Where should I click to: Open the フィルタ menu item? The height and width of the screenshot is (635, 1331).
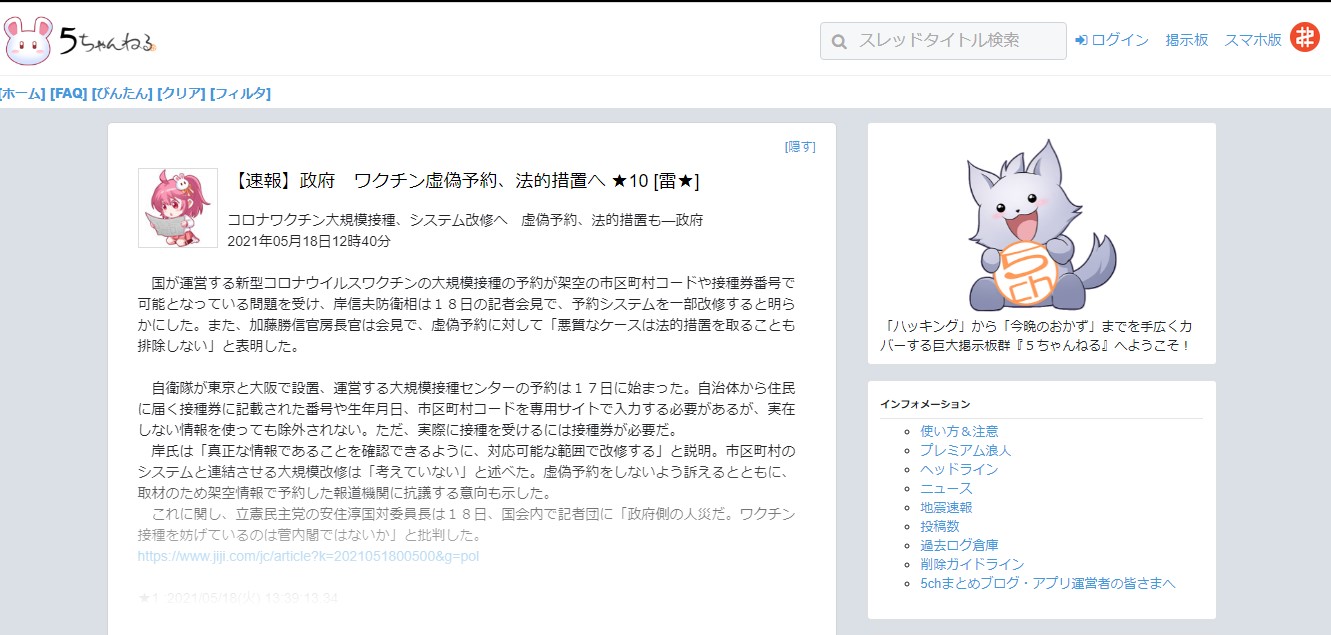point(240,93)
